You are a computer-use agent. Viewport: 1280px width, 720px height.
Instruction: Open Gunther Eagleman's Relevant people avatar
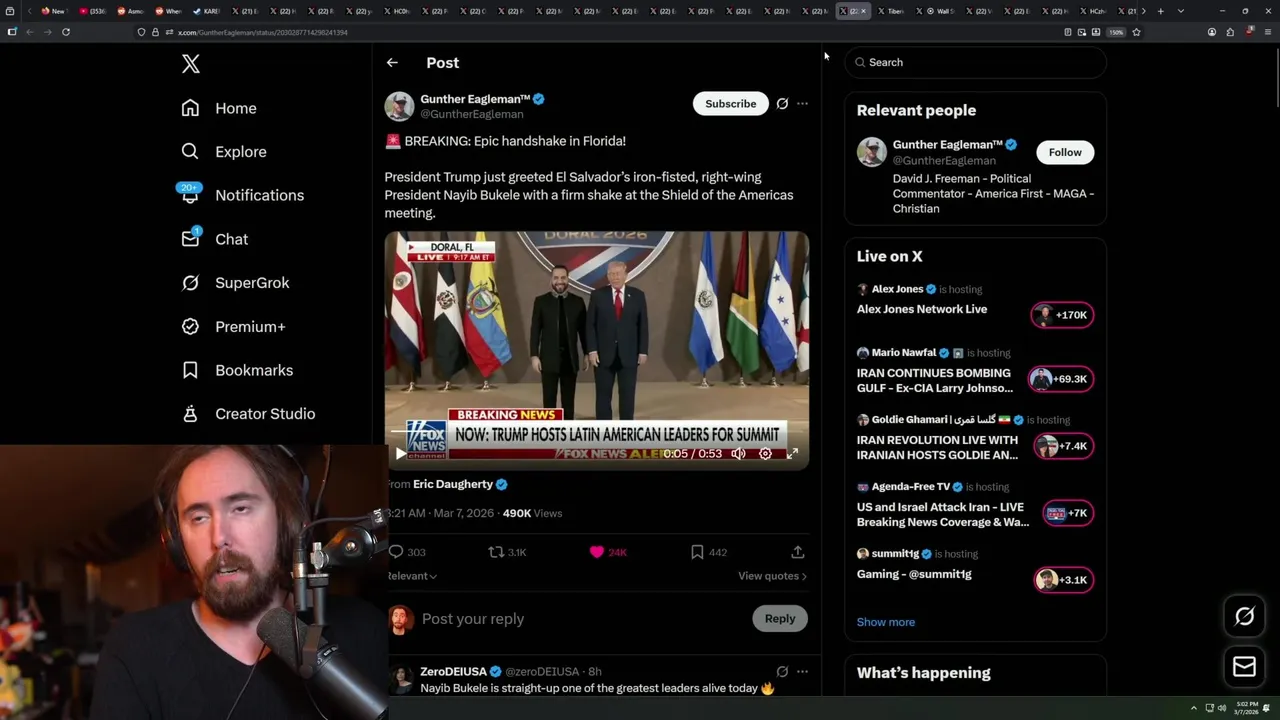click(872, 152)
